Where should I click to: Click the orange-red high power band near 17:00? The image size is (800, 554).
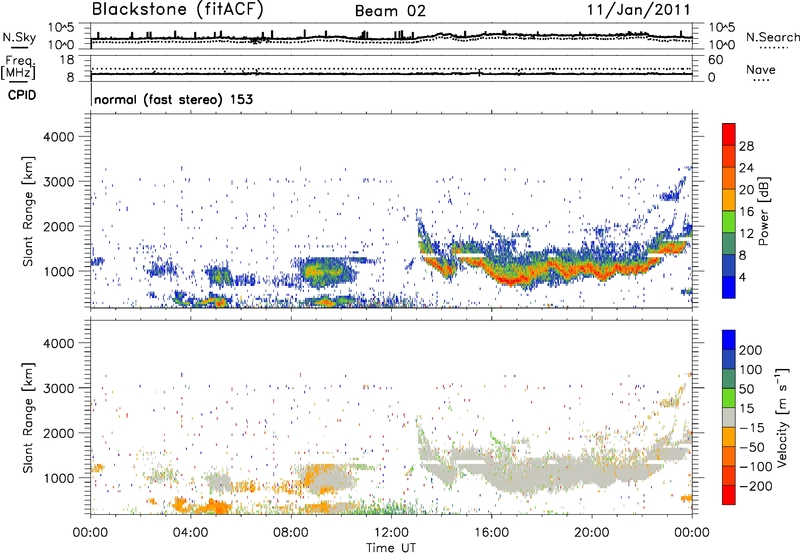(x=515, y=280)
